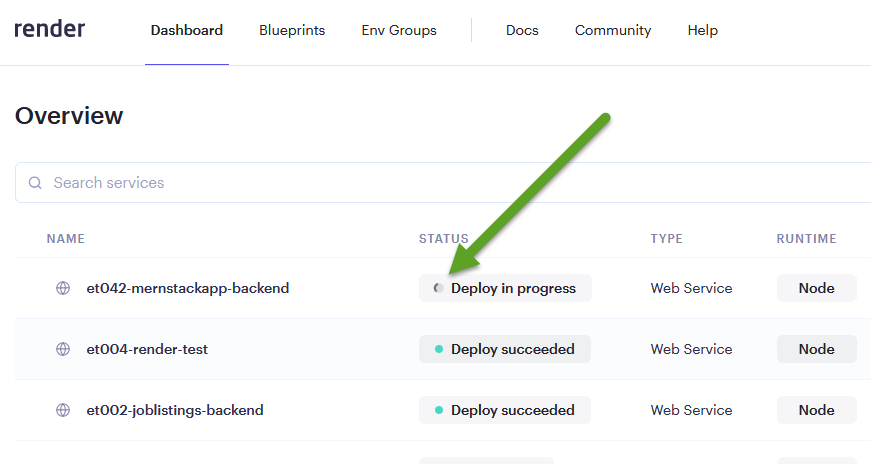Click the deploy in progress spinner icon
The width and height of the screenshot is (871, 464).
pos(438,288)
